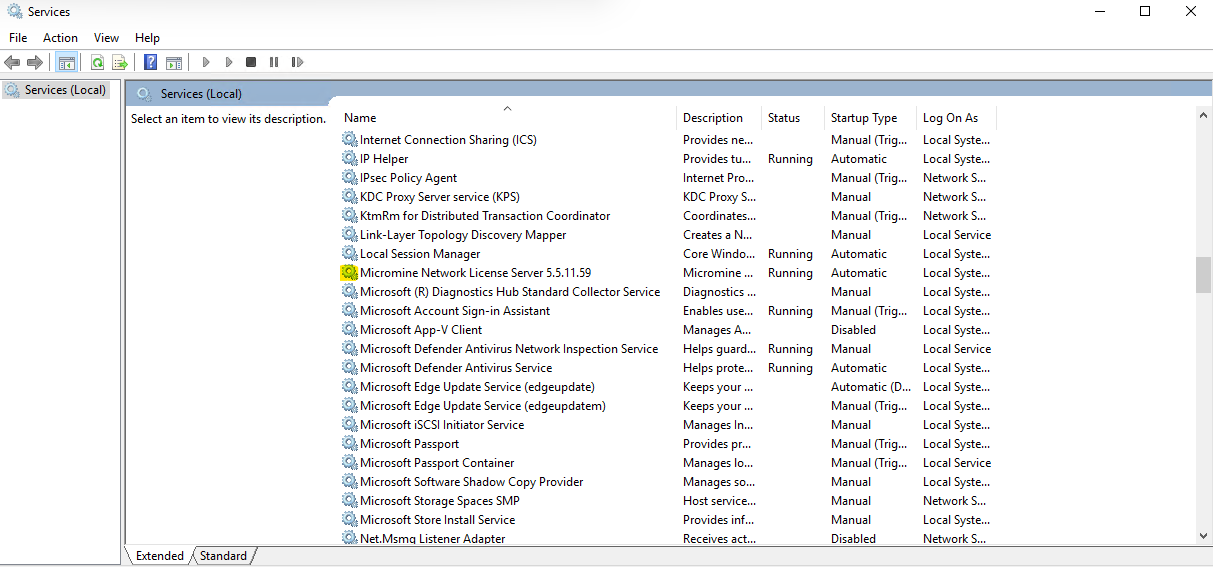Sort services by the Name column header
Viewport: 1213px width, 567px height.
[360, 118]
